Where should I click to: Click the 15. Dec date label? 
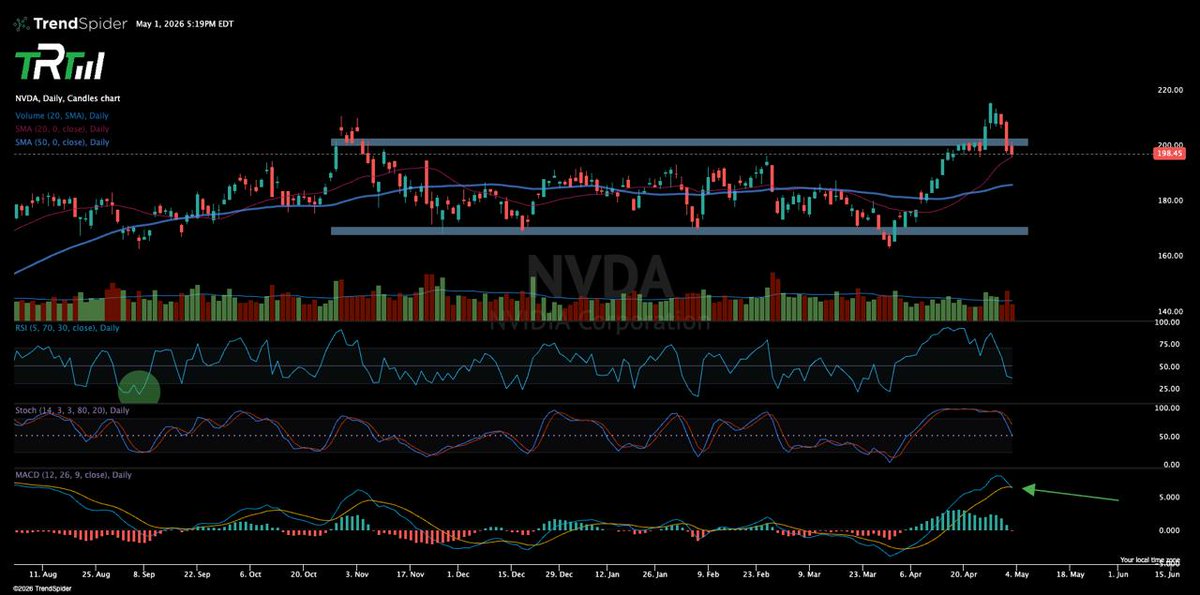coord(511,577)
